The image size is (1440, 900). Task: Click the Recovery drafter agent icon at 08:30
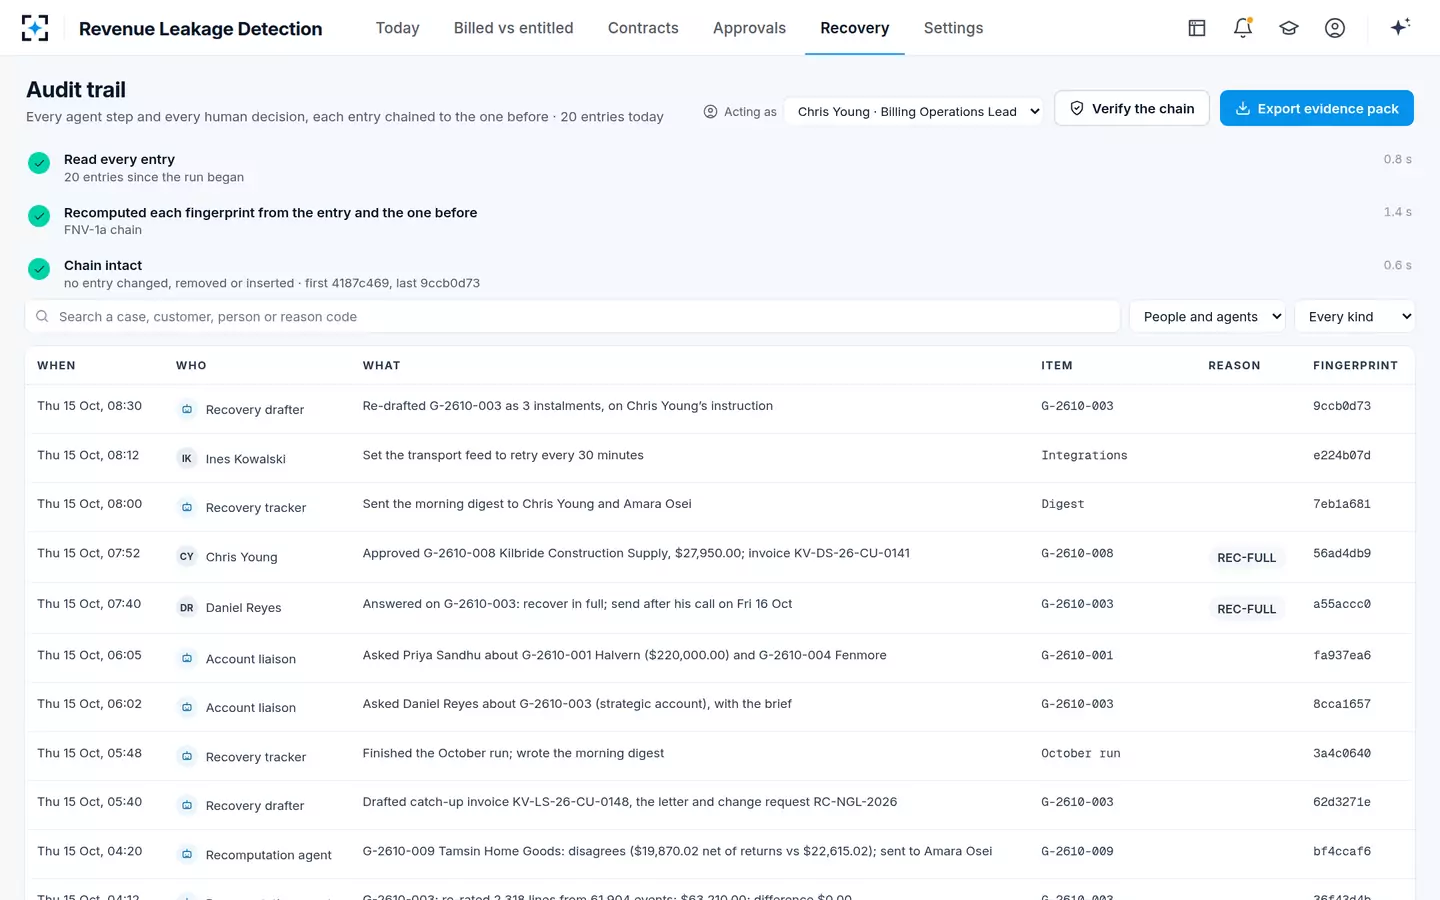[x=187, y=410]
